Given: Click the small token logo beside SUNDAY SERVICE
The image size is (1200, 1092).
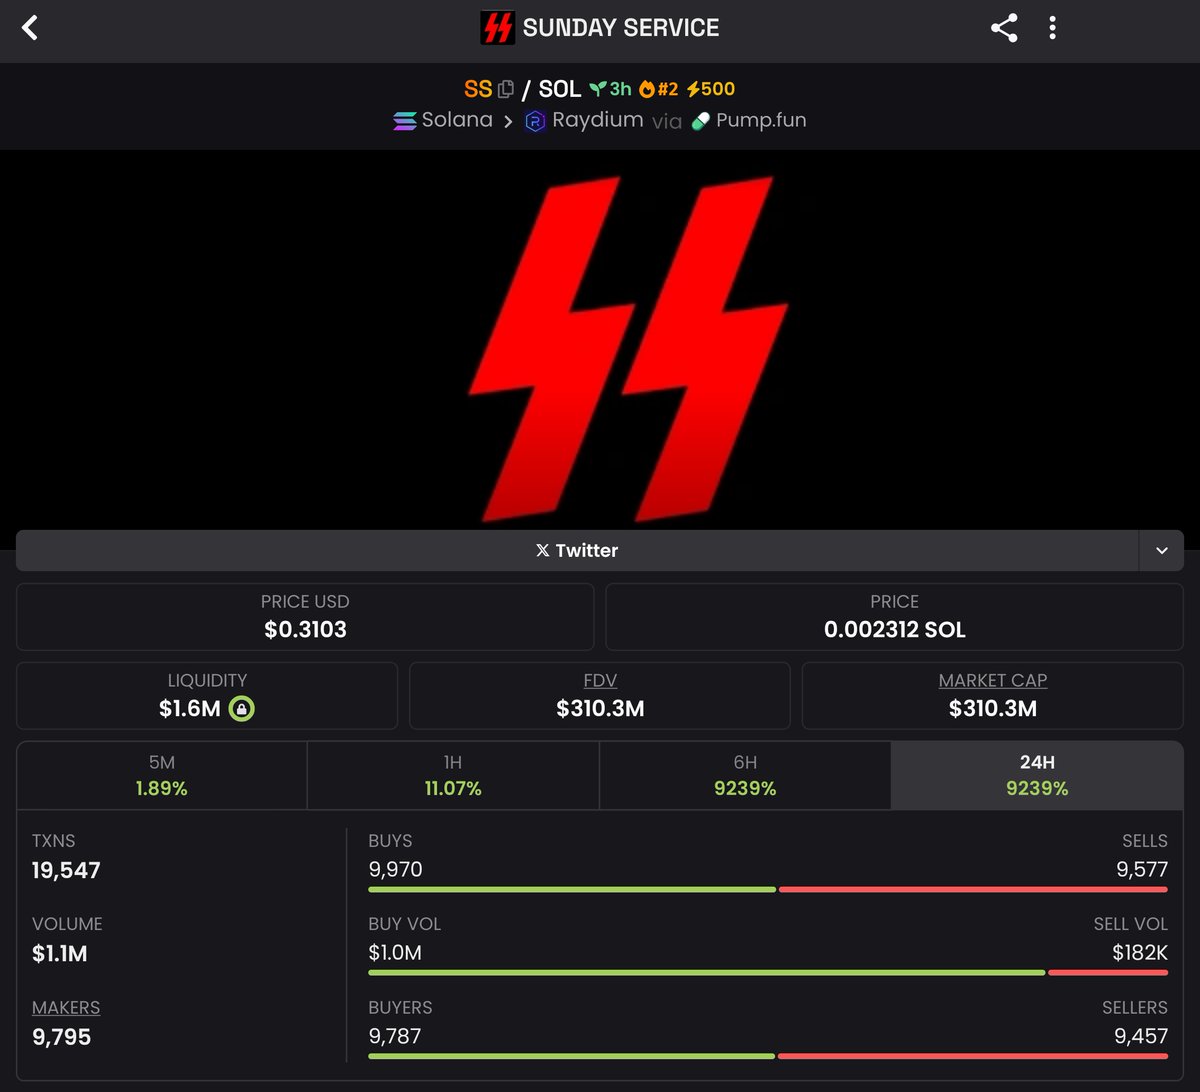Looking at the screenshot, I should pos(497,28).
